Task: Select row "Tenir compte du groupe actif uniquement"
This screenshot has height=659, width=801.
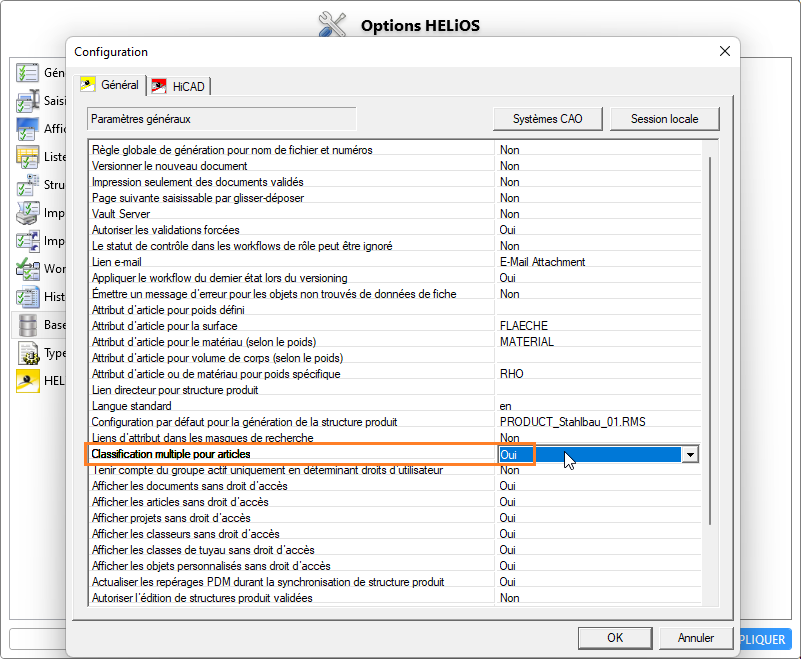Action: (394, 470)
